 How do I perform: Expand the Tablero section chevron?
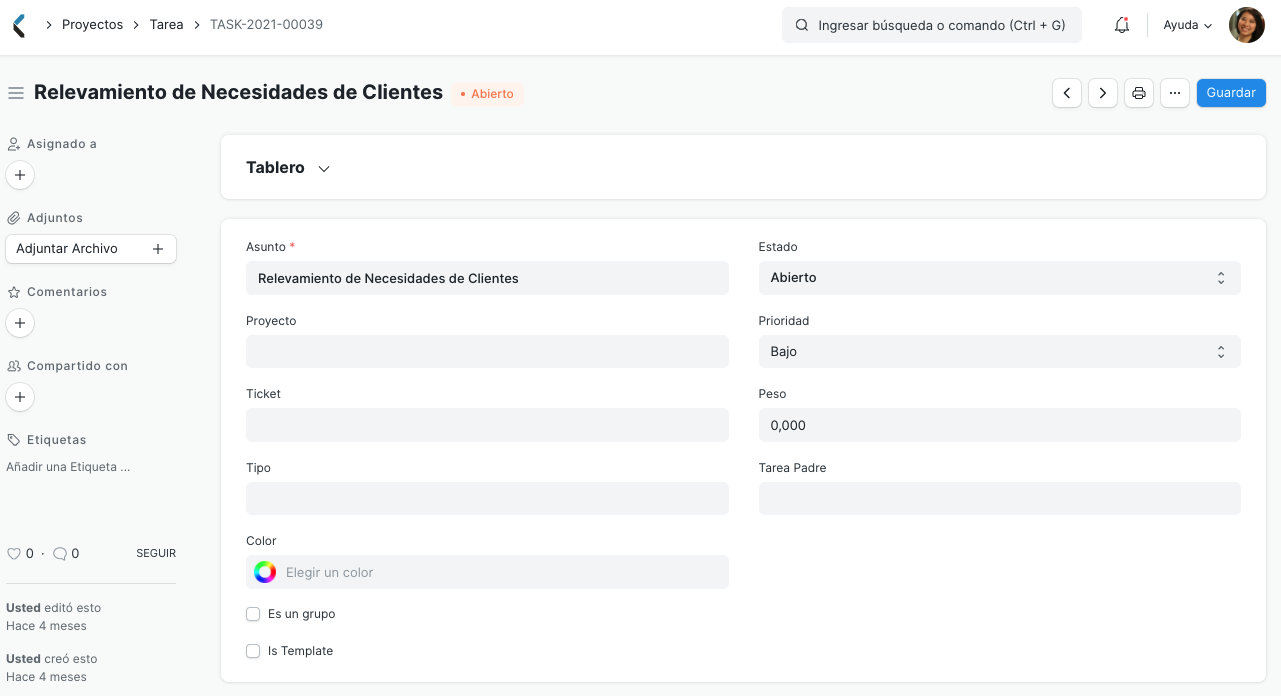[x=324, y=169]
